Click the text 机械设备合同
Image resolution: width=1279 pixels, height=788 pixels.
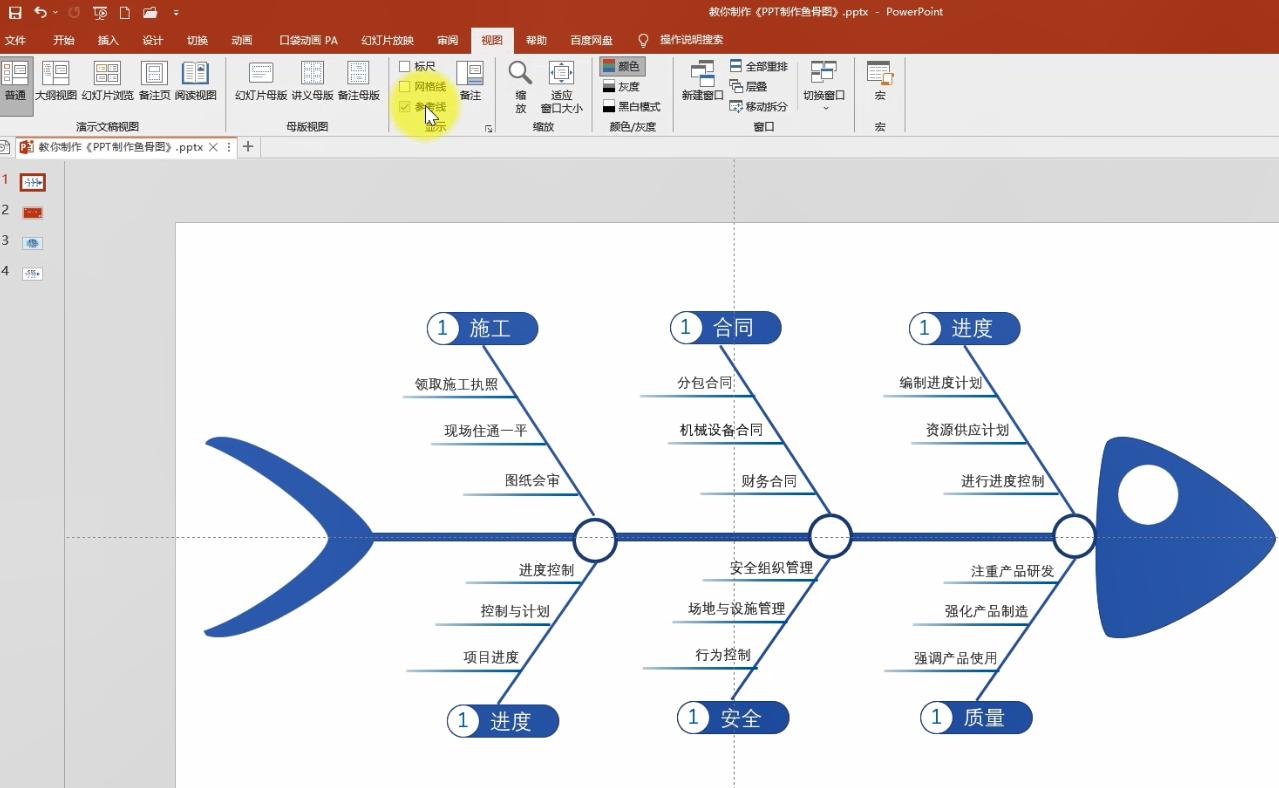tap(721, 430)
